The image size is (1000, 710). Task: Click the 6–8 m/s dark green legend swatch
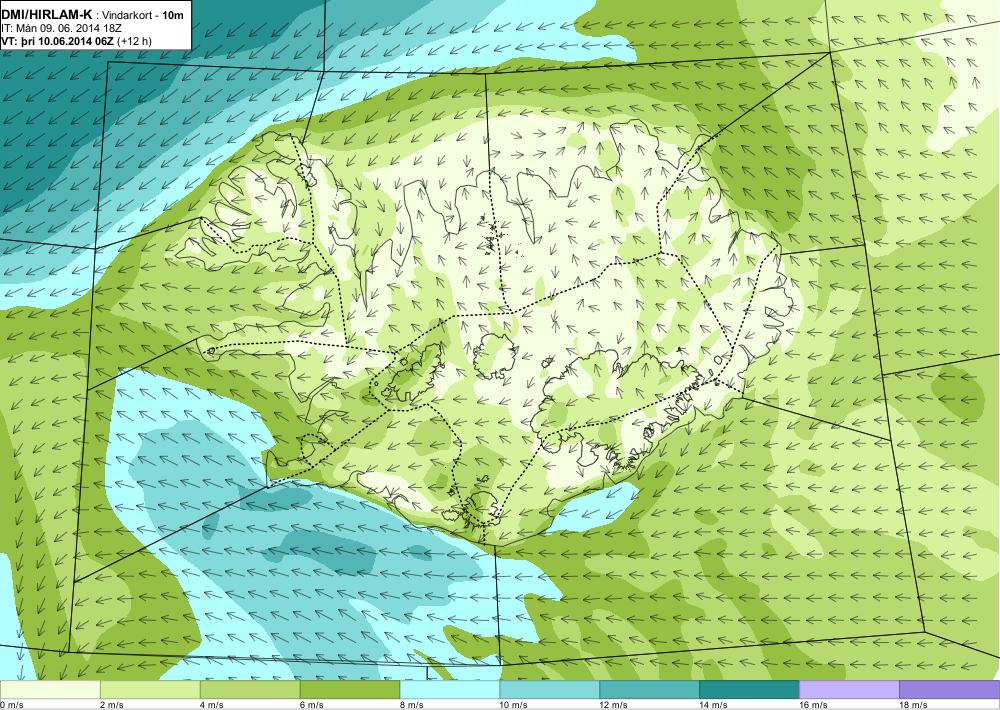tap(350, 690)
